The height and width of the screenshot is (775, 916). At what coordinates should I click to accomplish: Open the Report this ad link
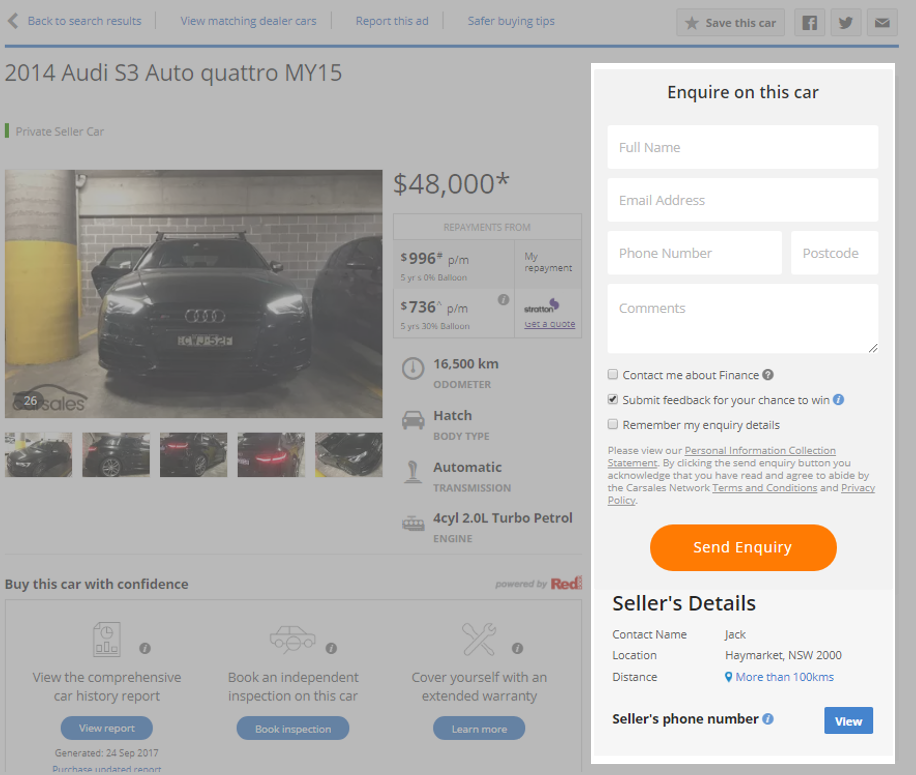(392, 21)
